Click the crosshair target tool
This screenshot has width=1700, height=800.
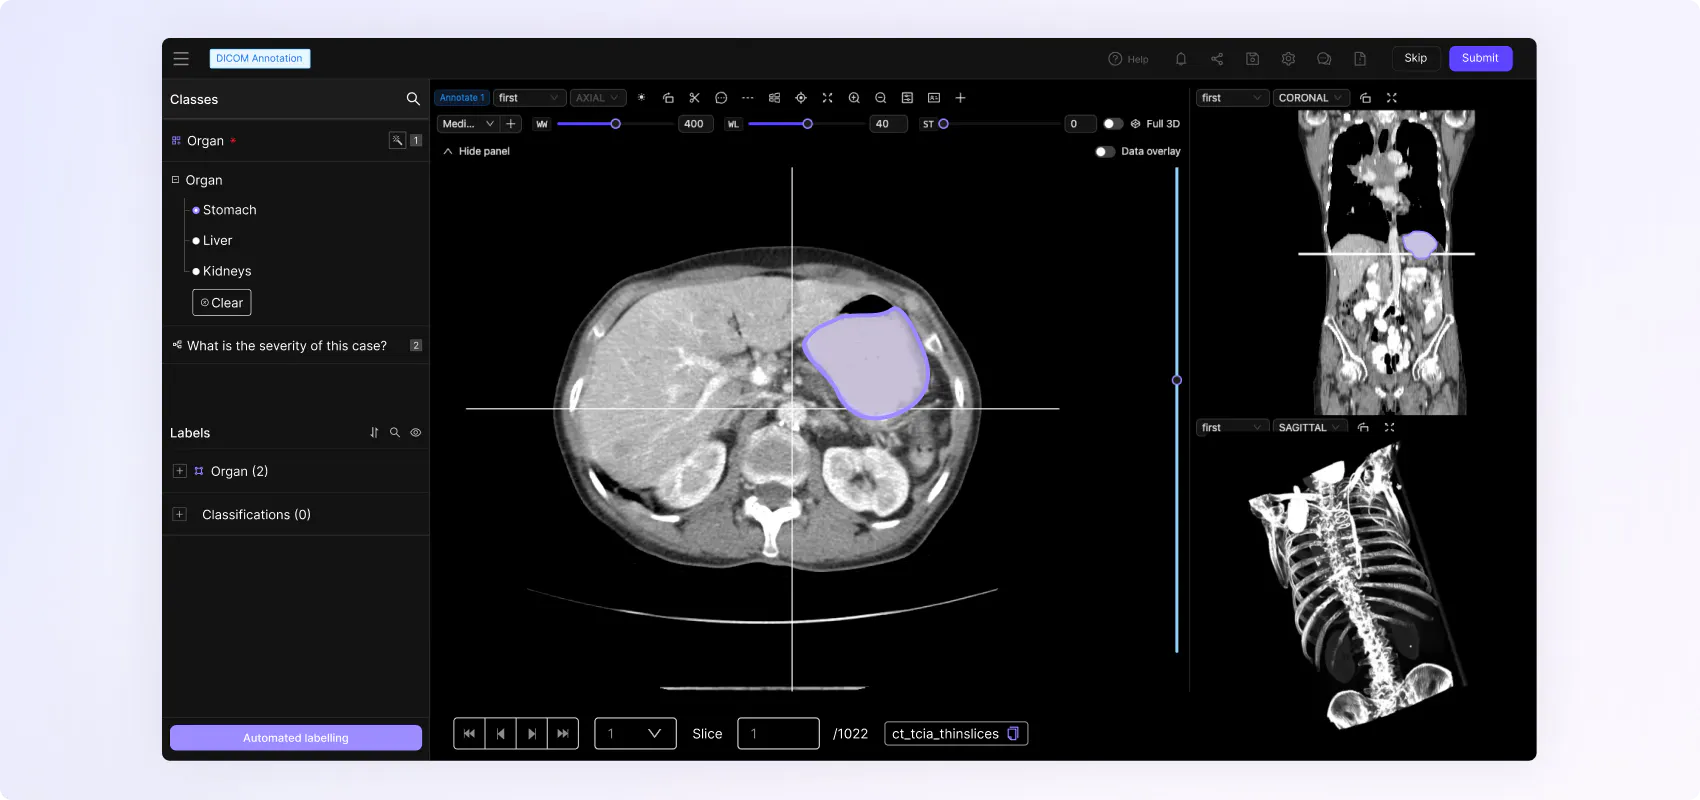(x=801, y=98)
